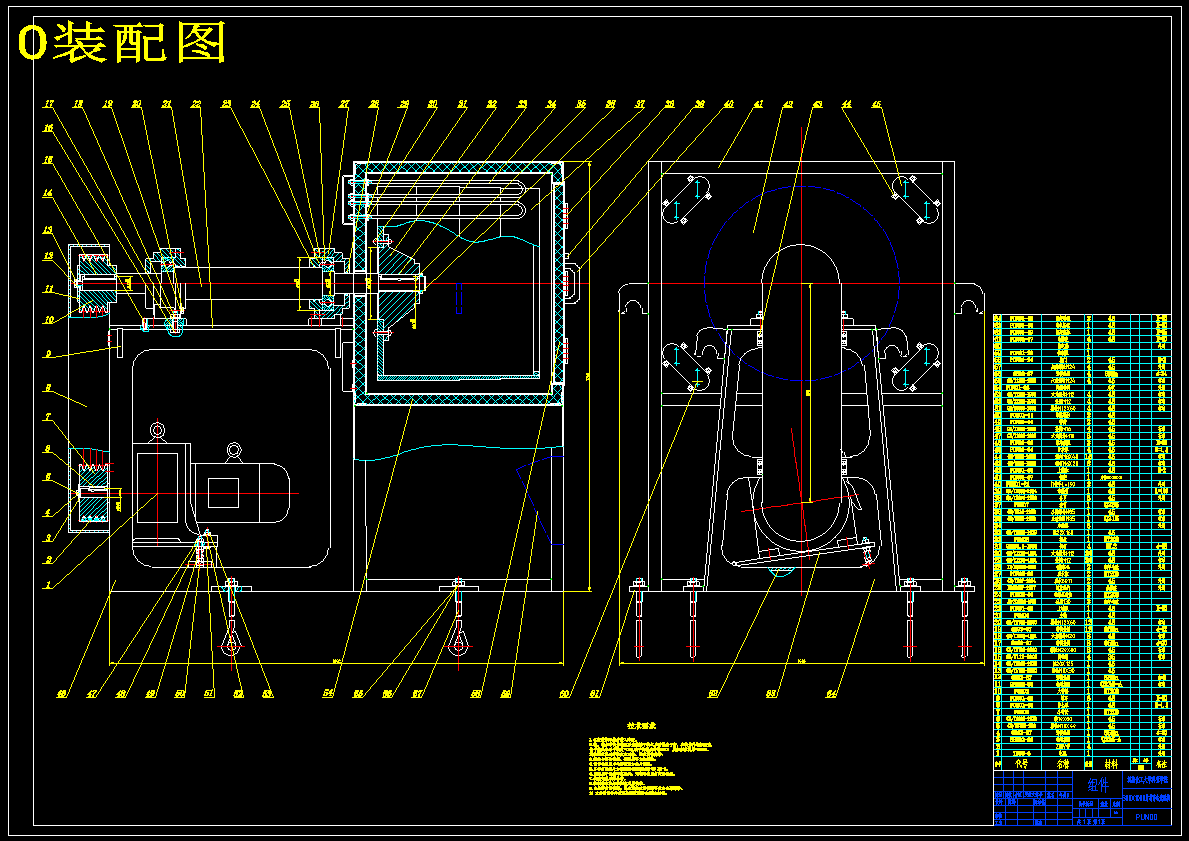Click part balloon number 47
The height and width of the screenshot is (841, 1189).
[x=92, y=693]
